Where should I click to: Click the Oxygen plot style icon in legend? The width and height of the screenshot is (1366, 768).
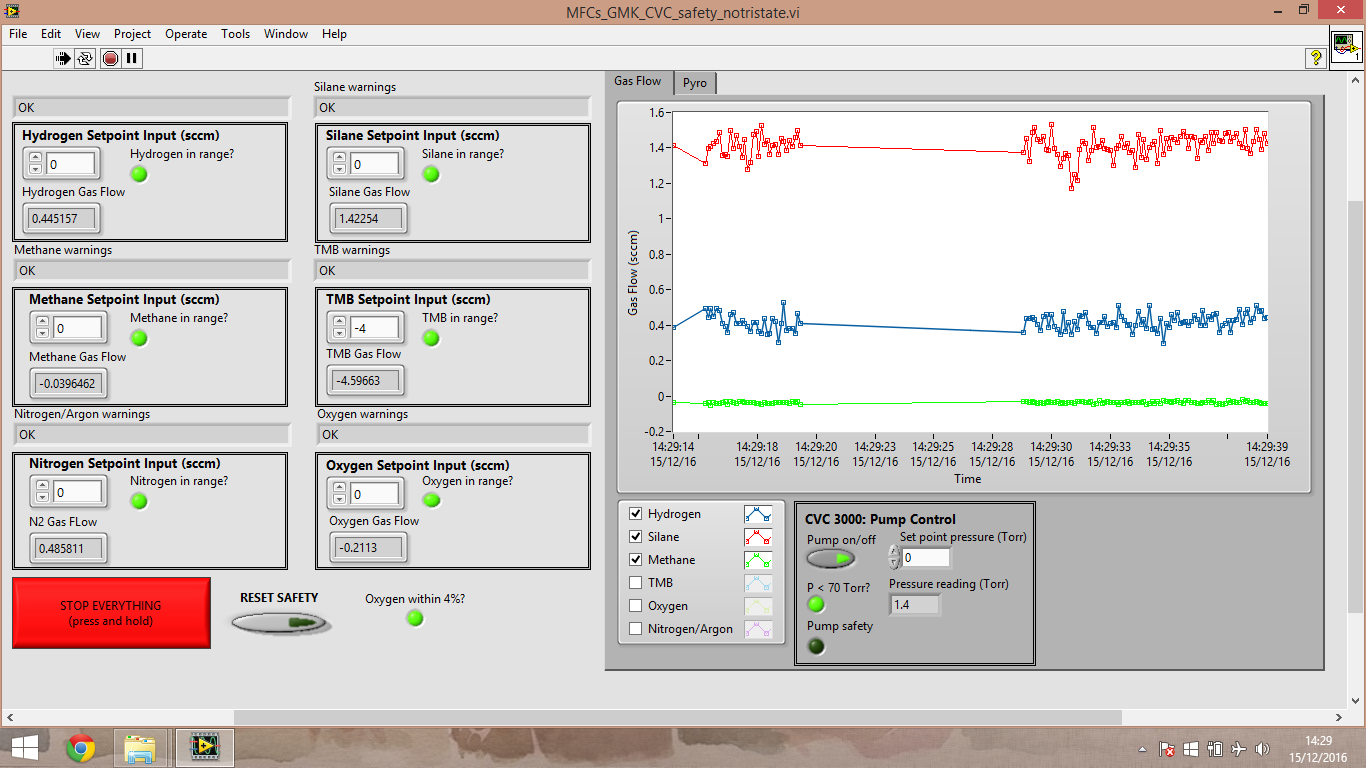pos(759,606)
